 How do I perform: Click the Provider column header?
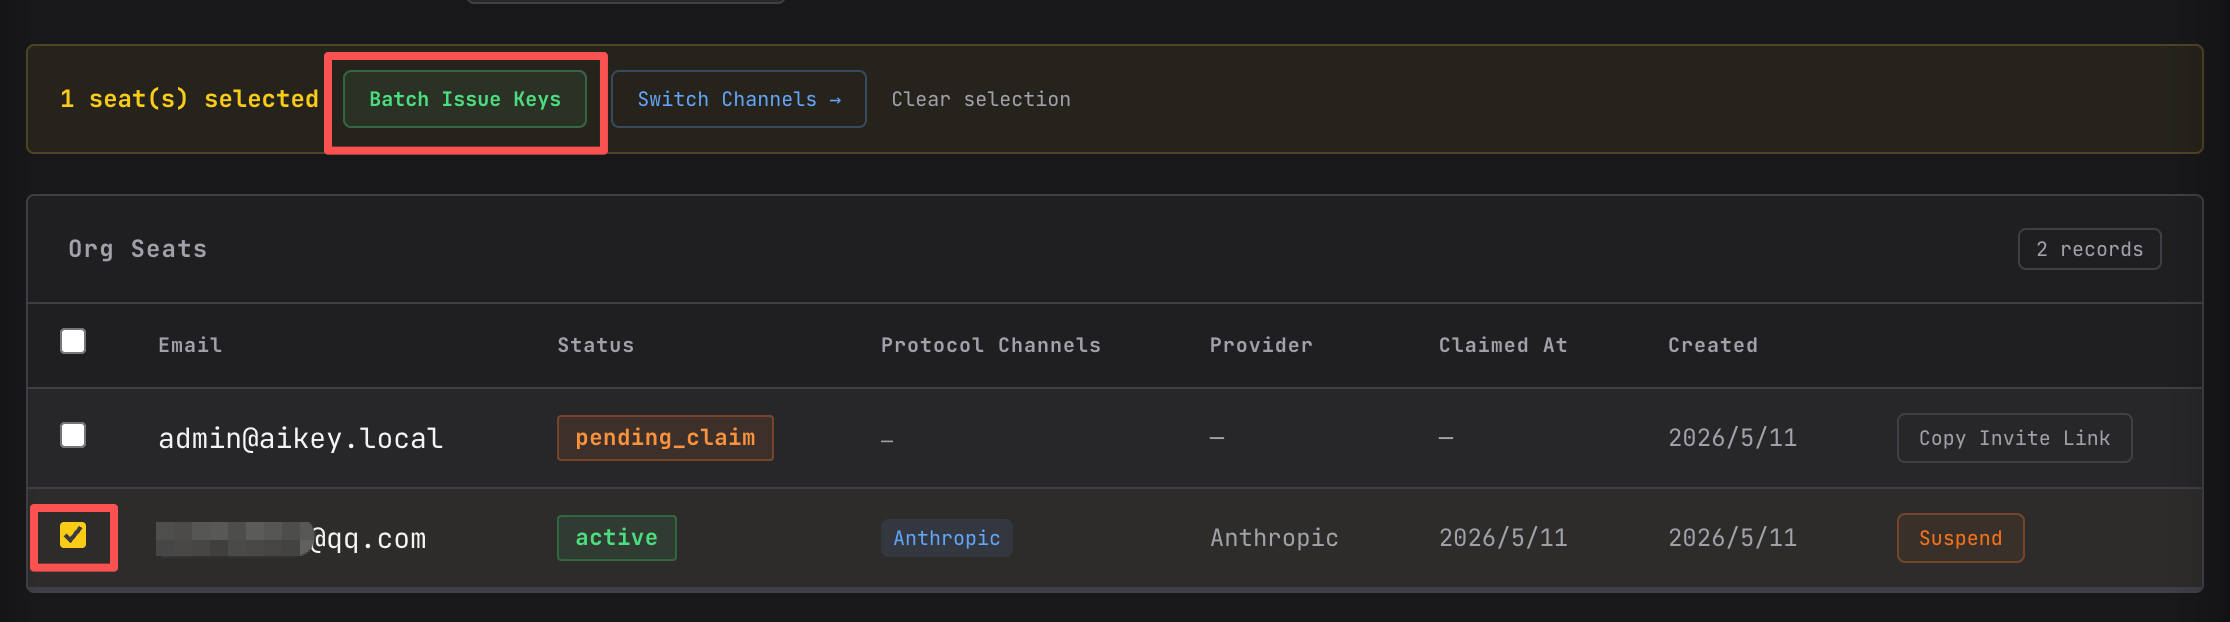coord(1261,345)
